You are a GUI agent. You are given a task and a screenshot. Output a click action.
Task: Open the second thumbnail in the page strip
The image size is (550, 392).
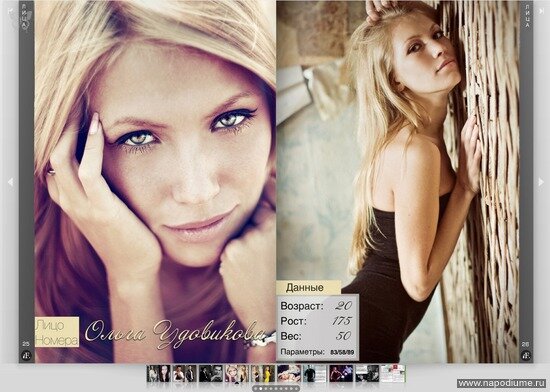185,373
